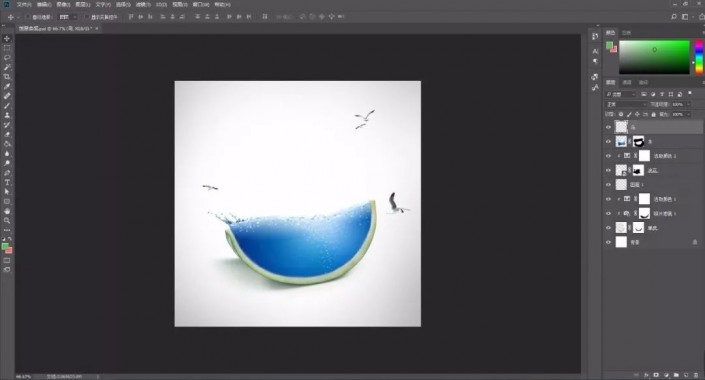705x380 pixels.
Task: Open the Filter (滤镜) menu
Action: (x=143, y=4)
